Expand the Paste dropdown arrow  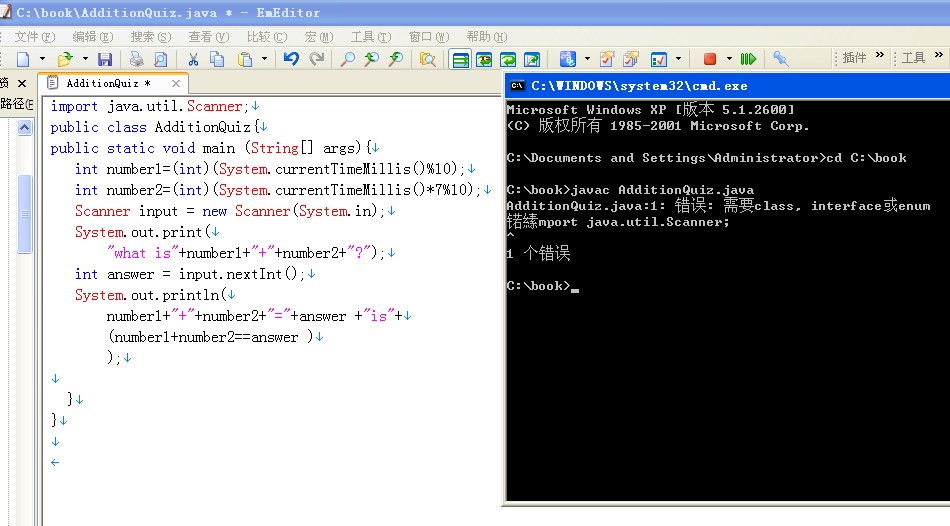264,59
